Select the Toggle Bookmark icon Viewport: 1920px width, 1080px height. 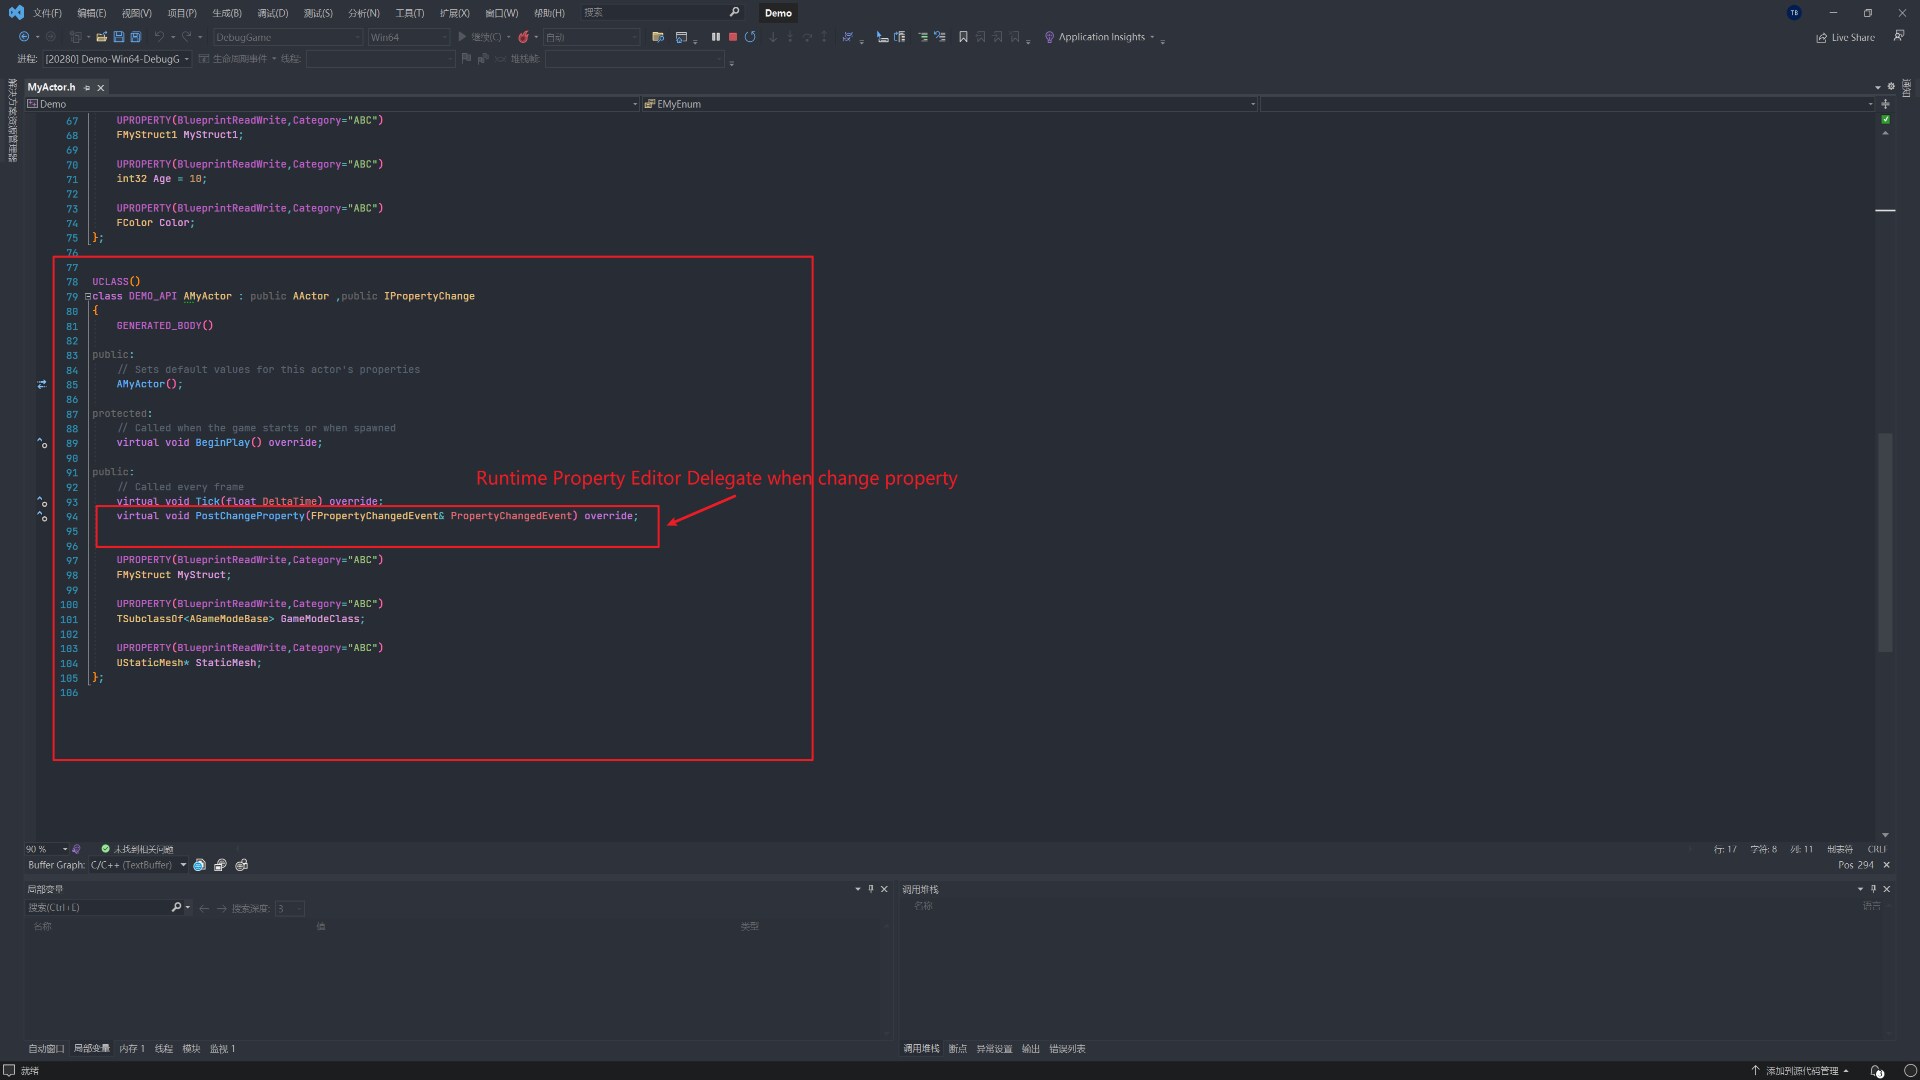(962, 36)
